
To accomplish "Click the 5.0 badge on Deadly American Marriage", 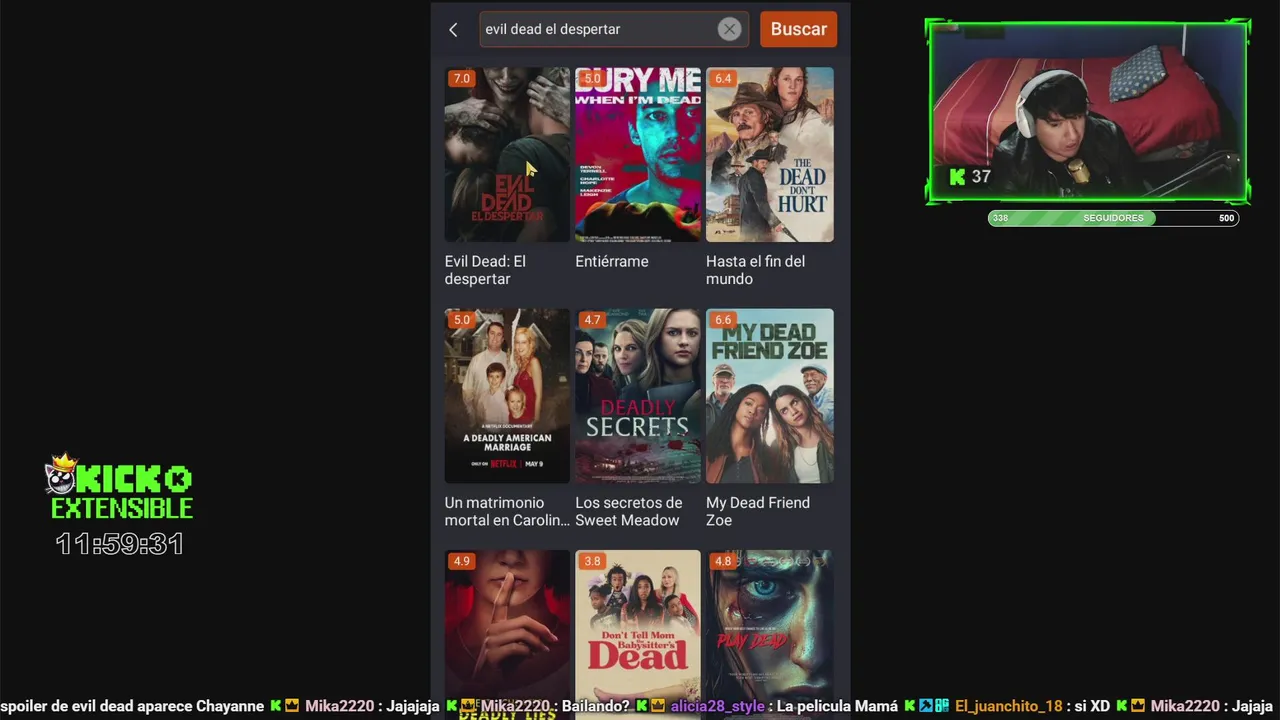I will pos(461,320).
